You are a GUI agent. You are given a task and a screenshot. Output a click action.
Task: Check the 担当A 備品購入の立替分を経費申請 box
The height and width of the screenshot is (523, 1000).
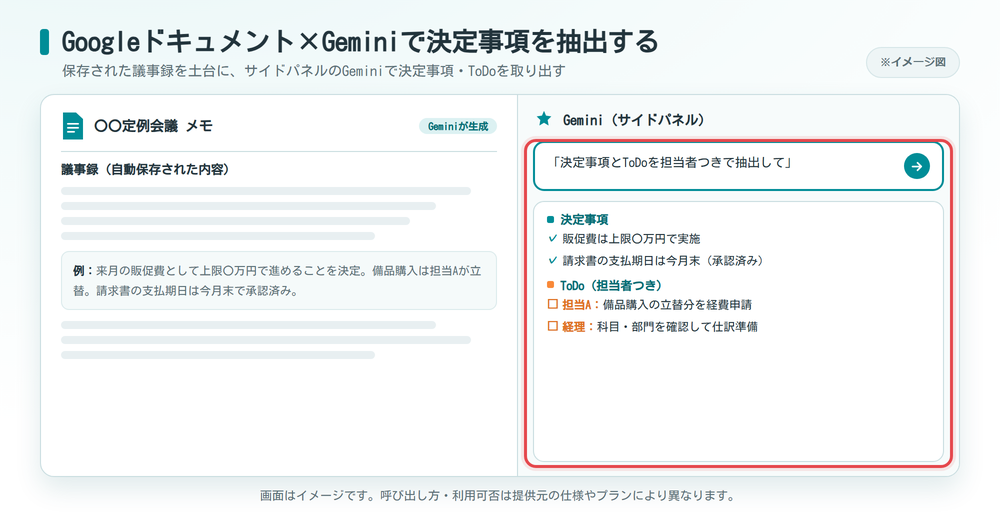(x=553, y=304)
